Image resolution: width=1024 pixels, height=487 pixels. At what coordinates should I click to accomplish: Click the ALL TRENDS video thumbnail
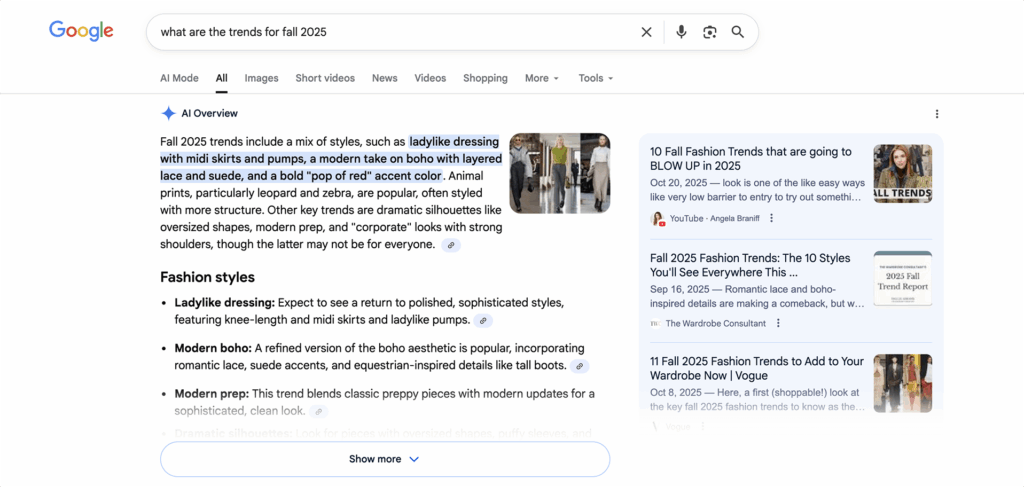[x=903, y=174]
